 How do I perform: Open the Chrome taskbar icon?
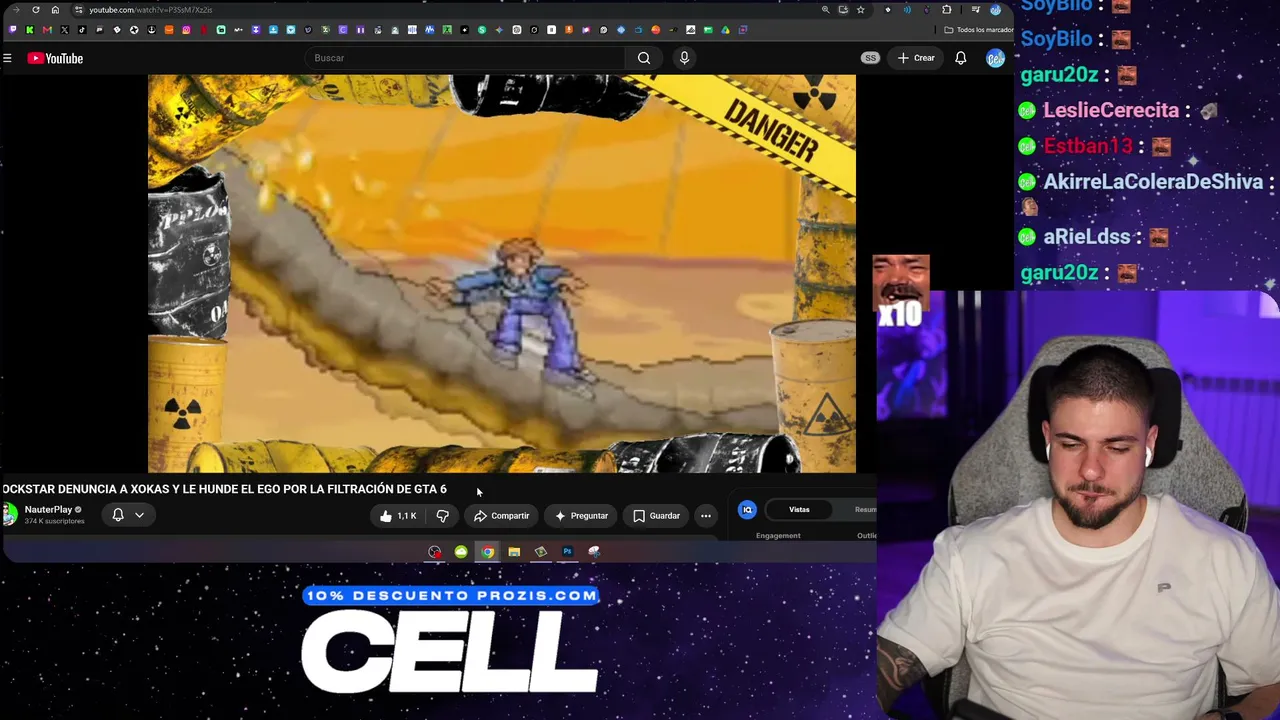[487, 552]
